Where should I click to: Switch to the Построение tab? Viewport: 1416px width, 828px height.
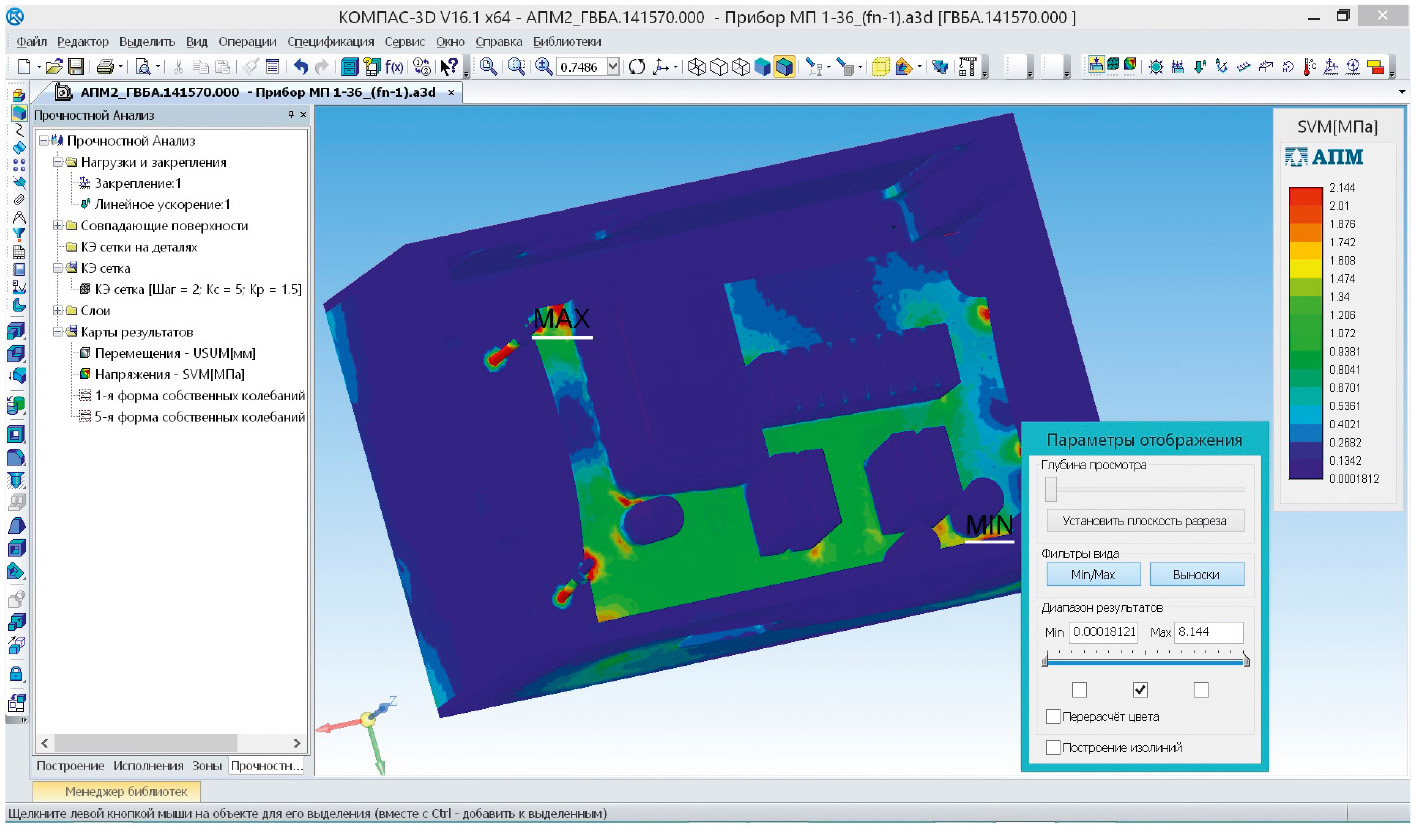(x=70, y=766)
